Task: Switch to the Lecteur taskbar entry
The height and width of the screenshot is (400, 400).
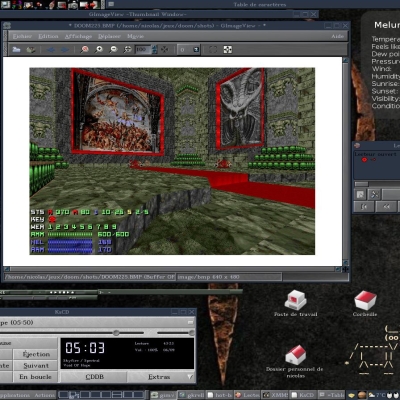Action: (247, 395)
